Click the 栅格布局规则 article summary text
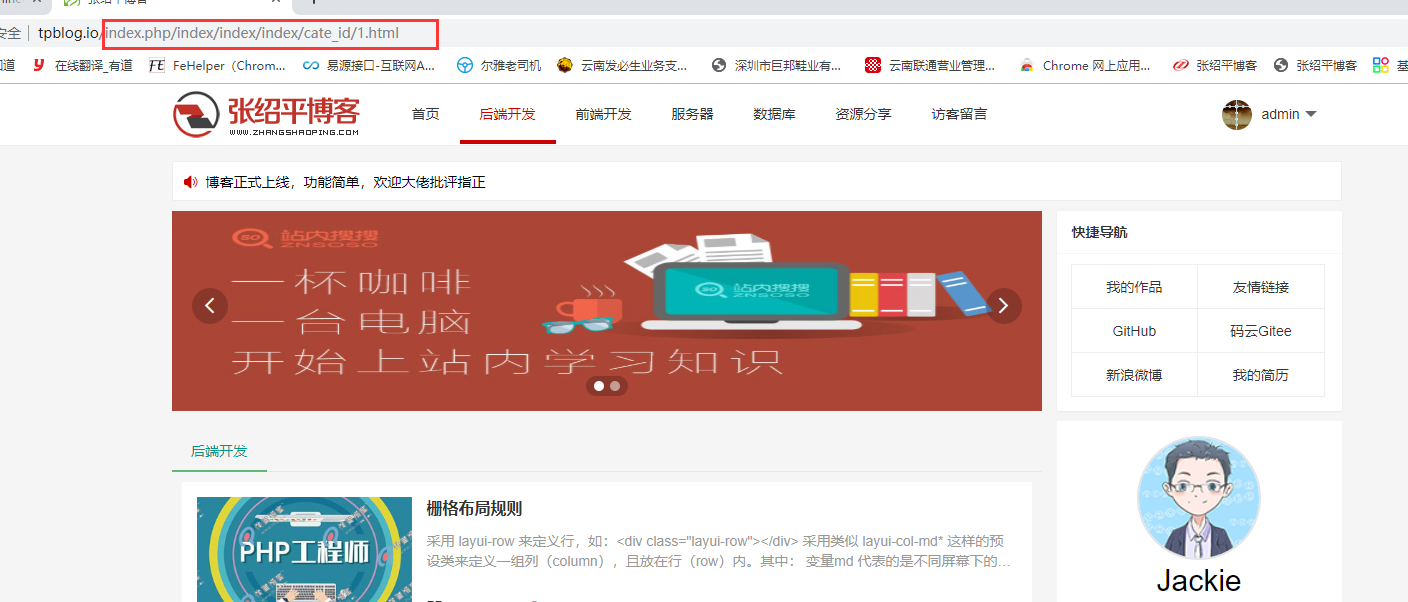 pos(719,551)
